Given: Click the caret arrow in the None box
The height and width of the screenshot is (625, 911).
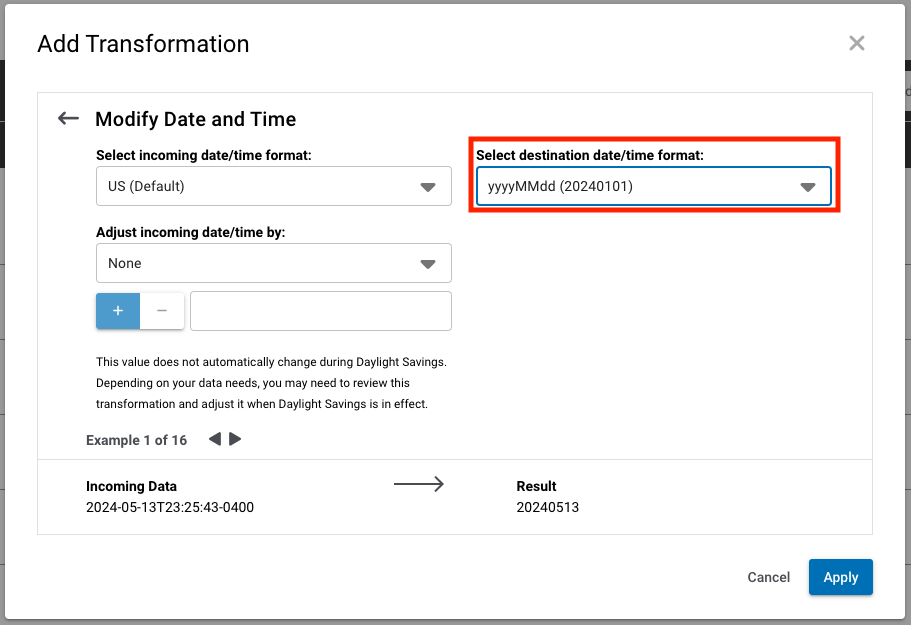Looking at the screenshot, I should [428, 264].
